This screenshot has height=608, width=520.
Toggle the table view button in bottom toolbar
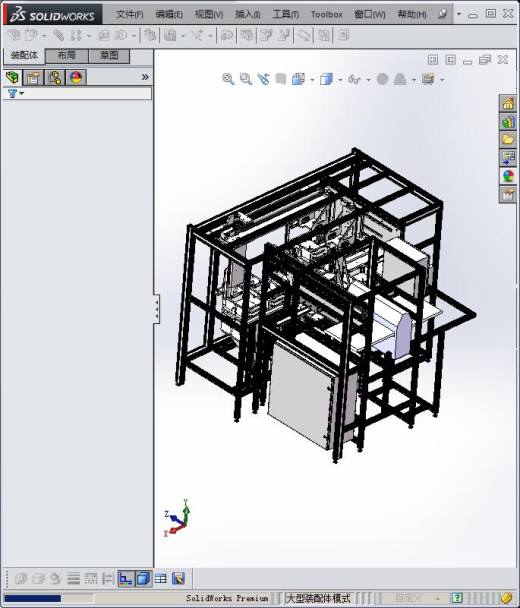[x=161, y=579]
